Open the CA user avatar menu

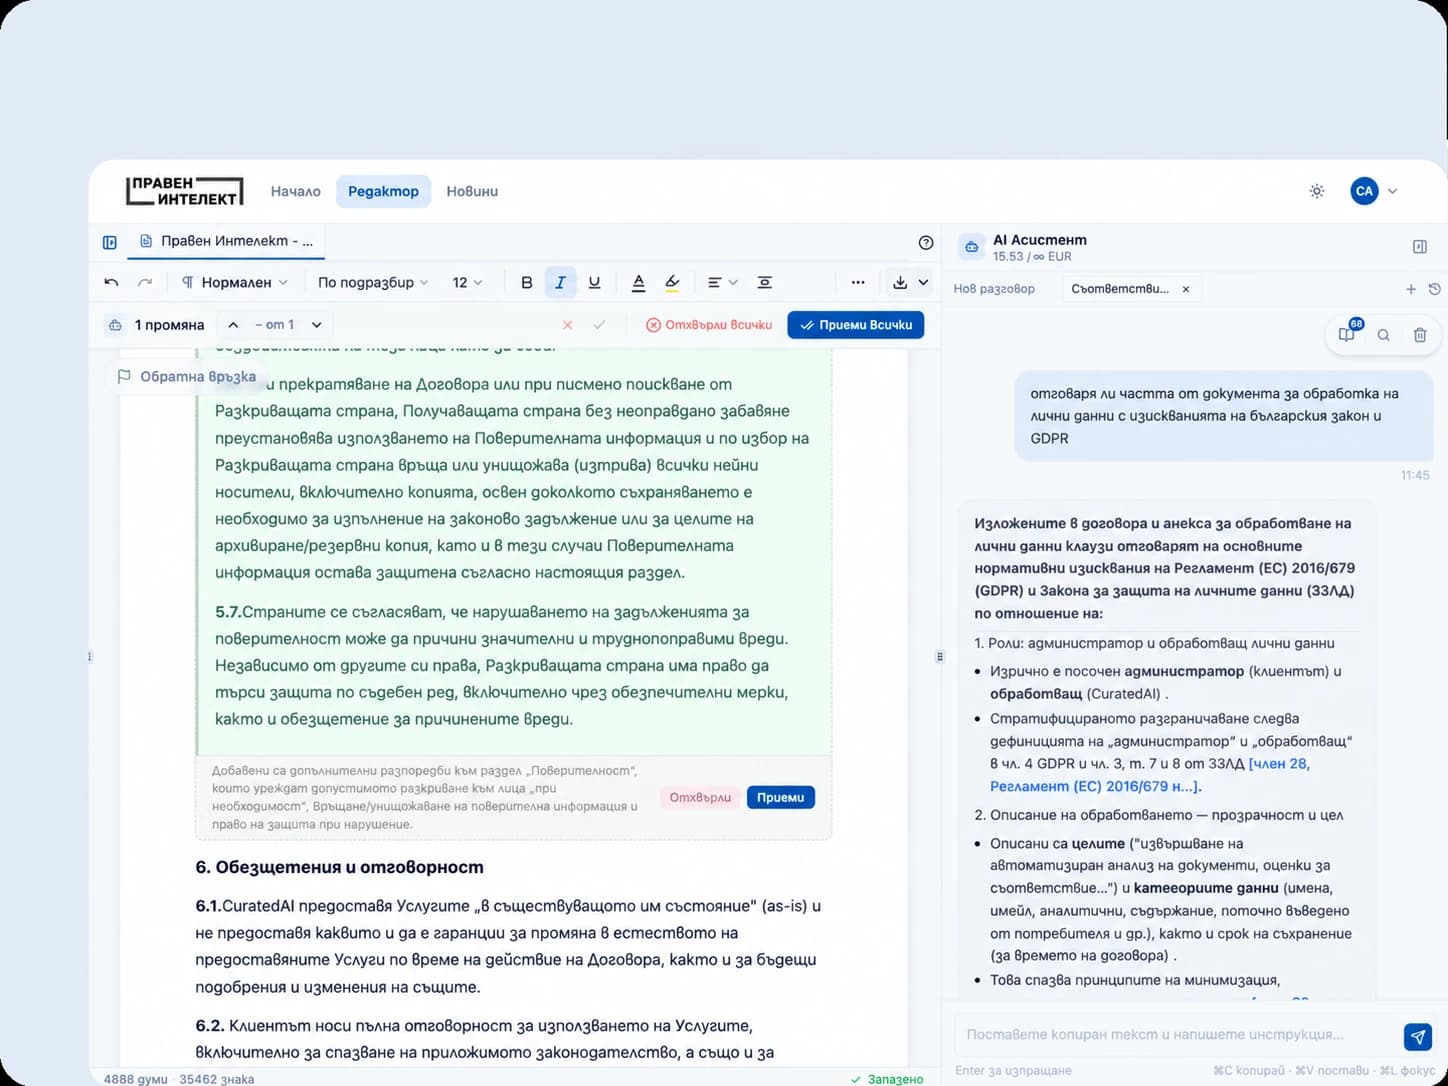tap(1364, 191)
